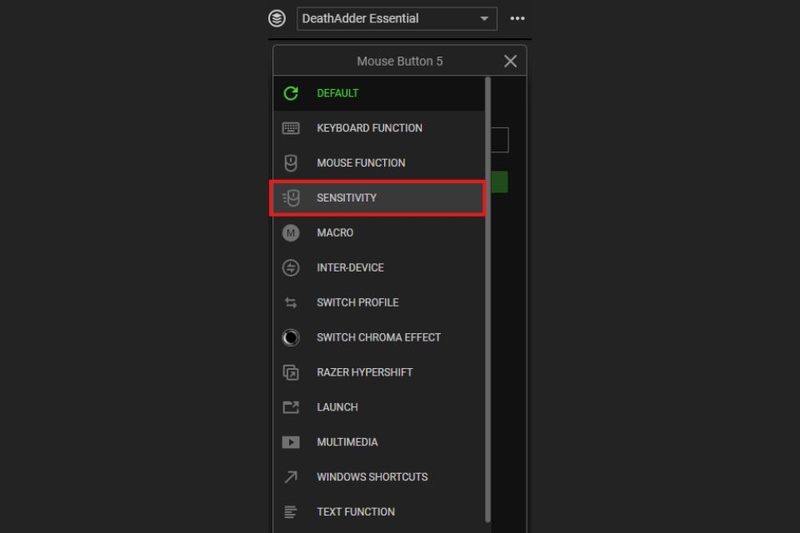Click the Razer Hypershift layered icon
800x533 pixels.
pos(291,373)
